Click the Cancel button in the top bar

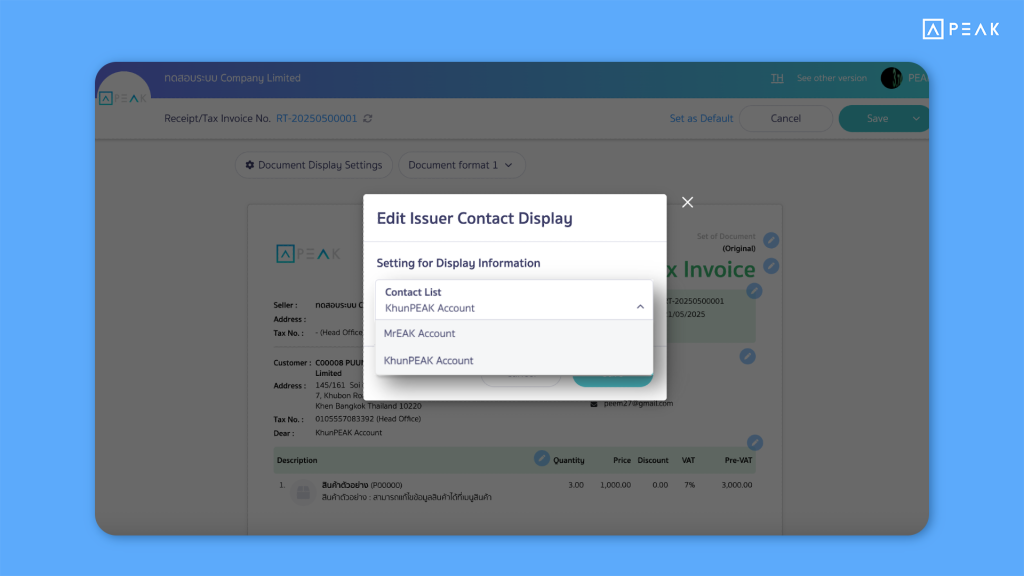click(x=785, y=119)
